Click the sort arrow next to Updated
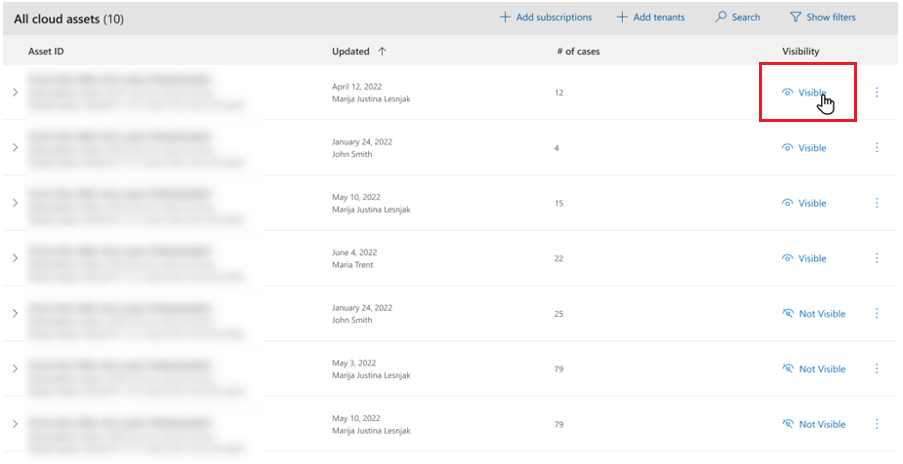The width and height of the screenshot is (903, 464). pos(382,51)
